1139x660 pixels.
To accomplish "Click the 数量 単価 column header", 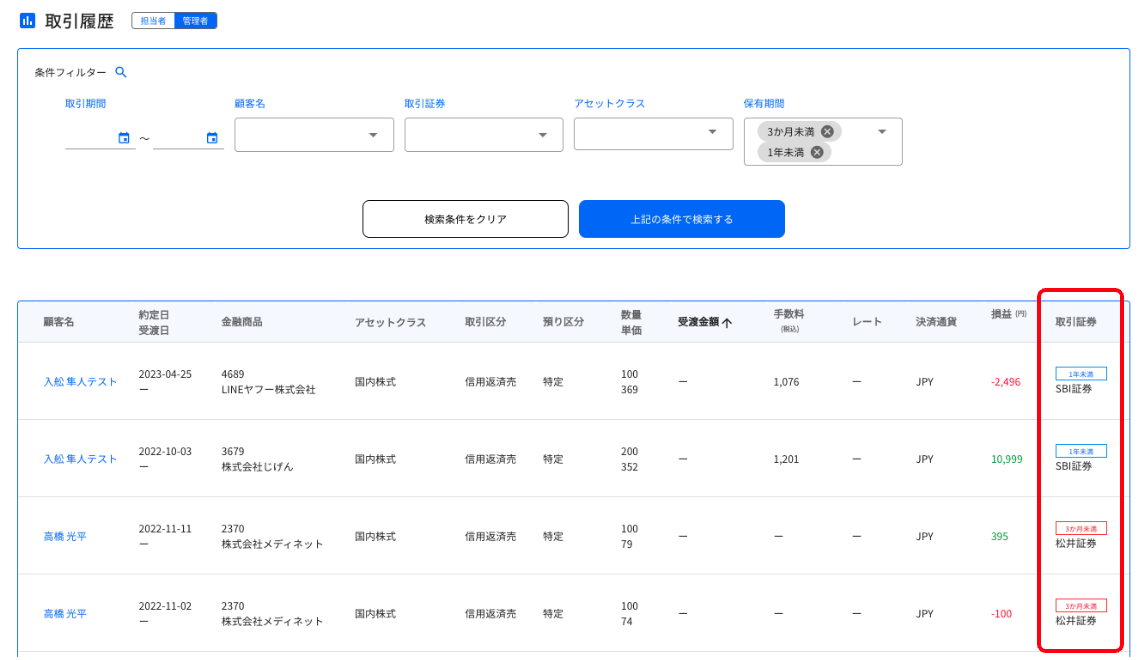I will pos(631,322).
